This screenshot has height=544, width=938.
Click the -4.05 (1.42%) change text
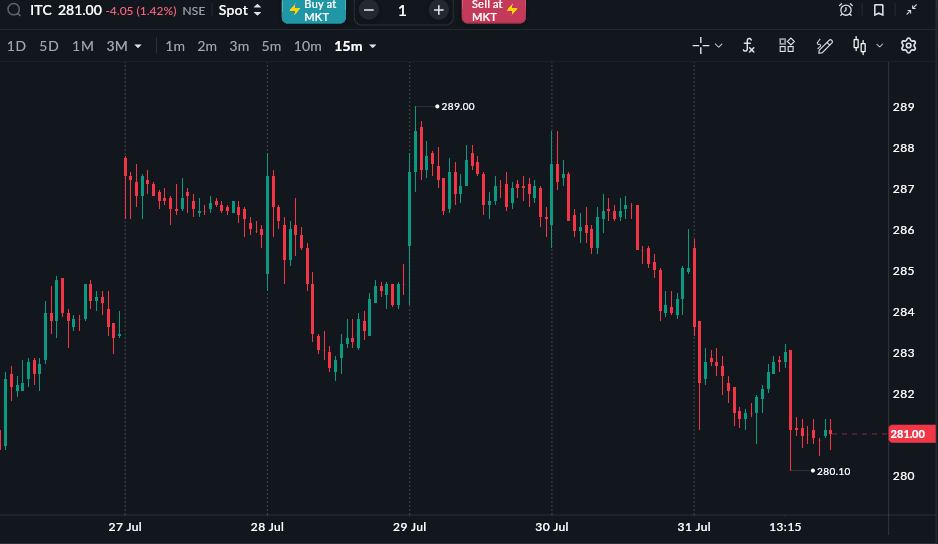(x=141, y=11)
